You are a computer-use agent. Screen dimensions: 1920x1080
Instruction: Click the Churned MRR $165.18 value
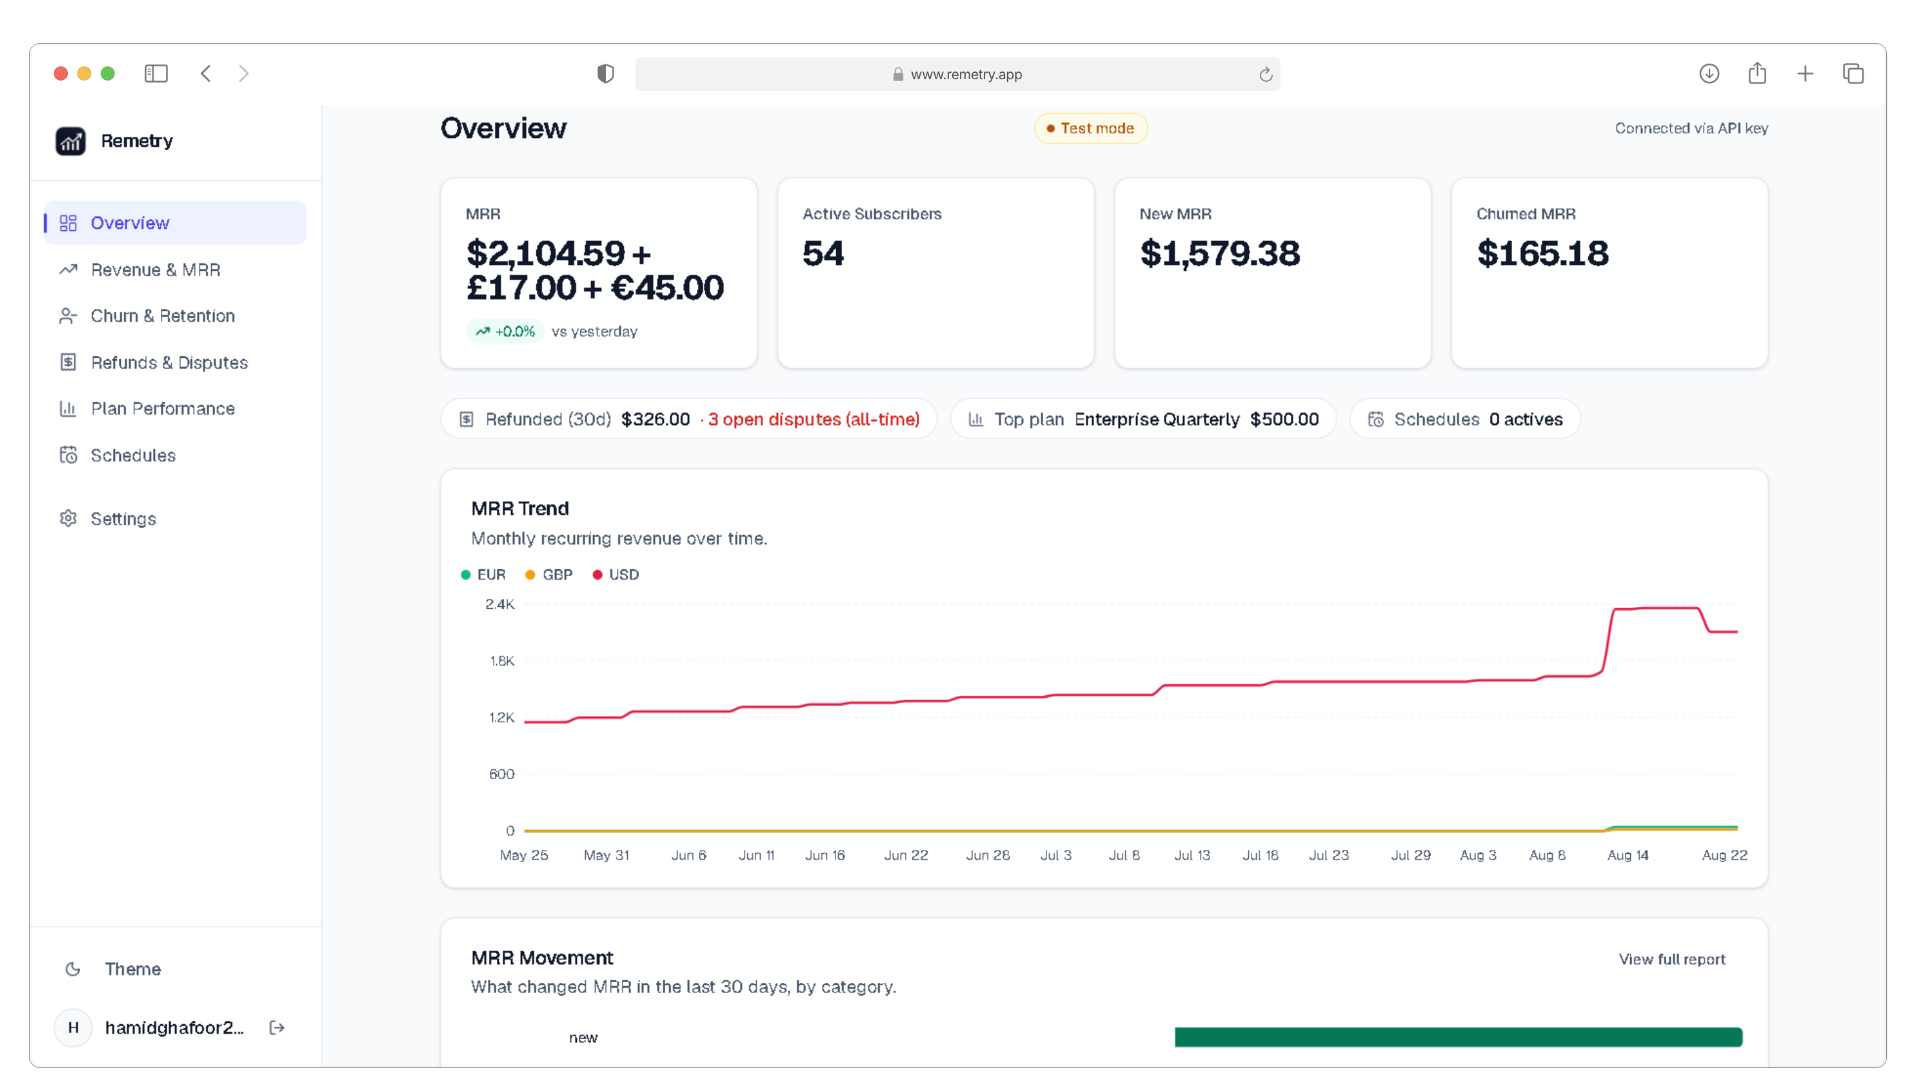click(1542, 254)
